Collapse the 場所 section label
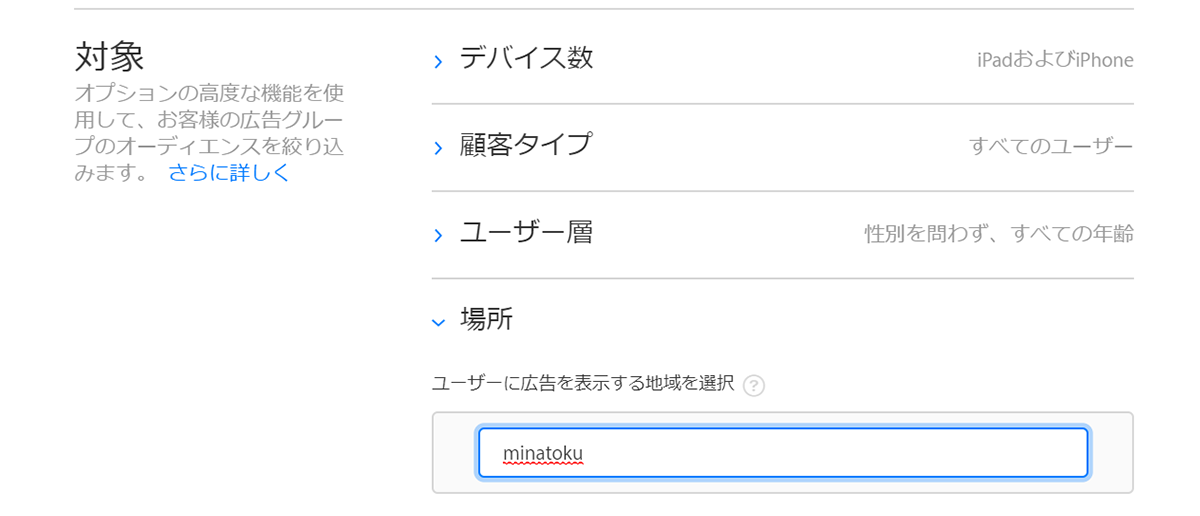Viewport: 1200px width, 516px height. tap(486, 320)
